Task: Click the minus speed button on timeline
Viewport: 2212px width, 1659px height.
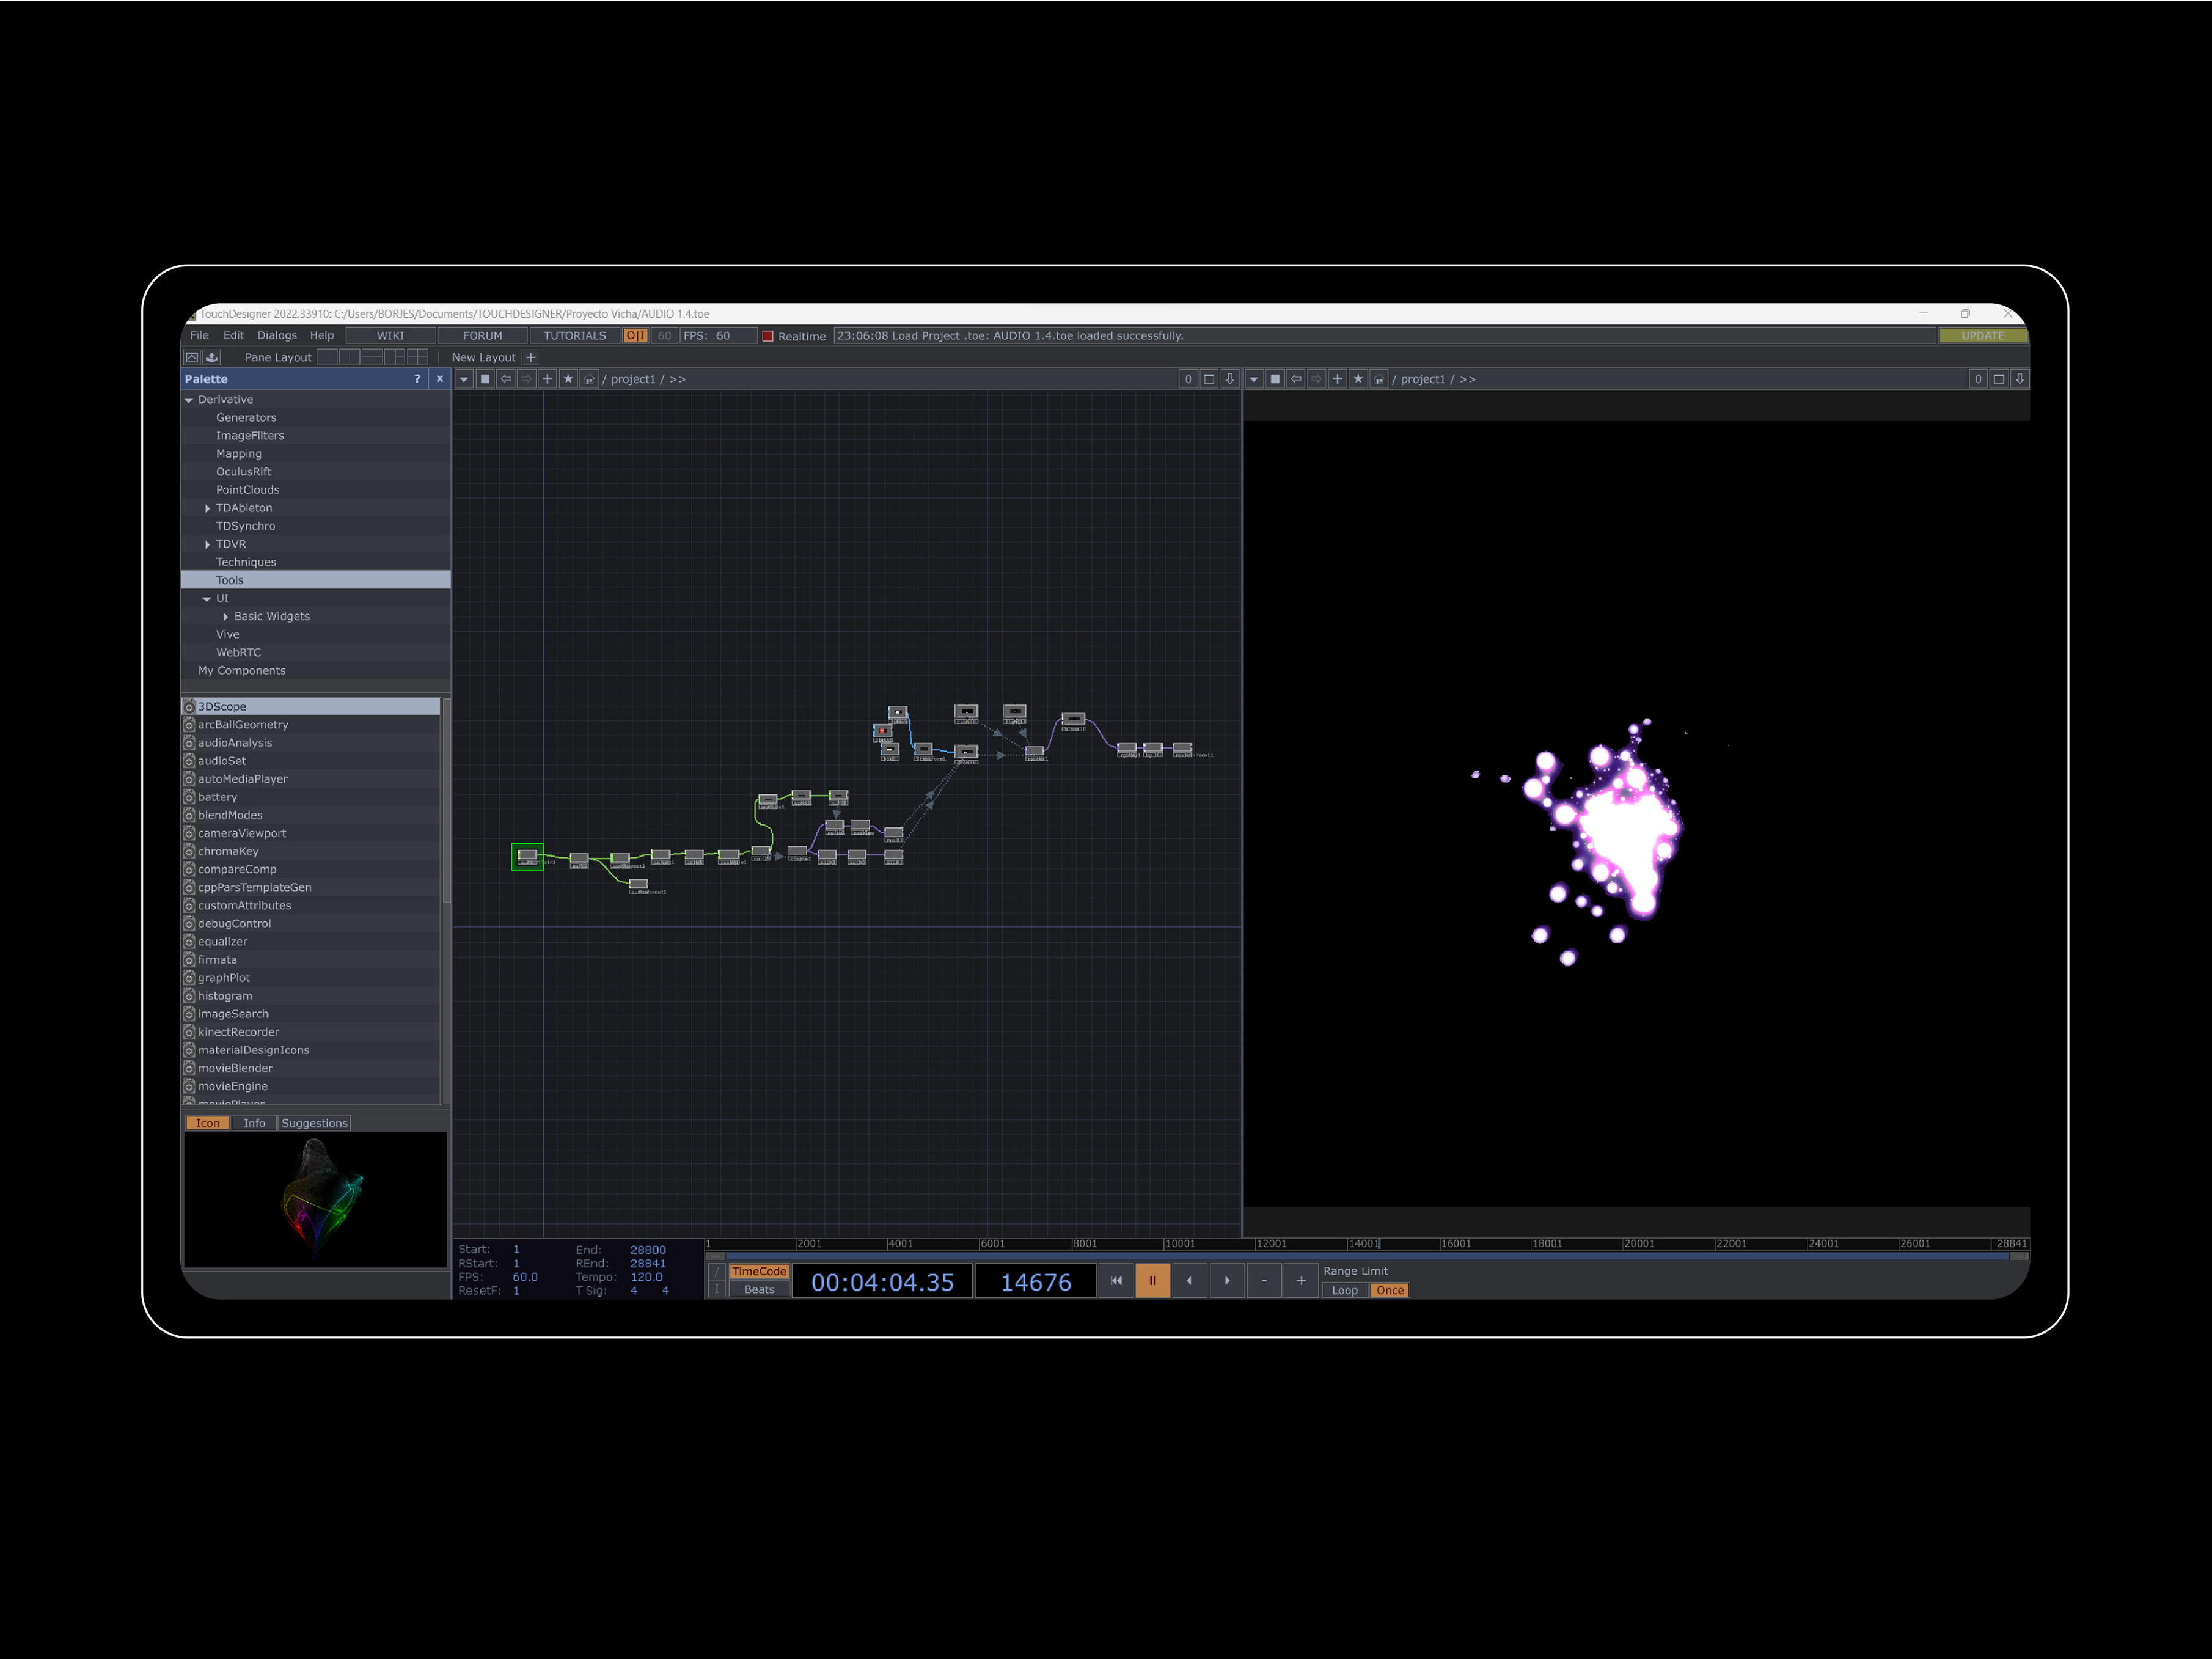Action: click(1264, 1280)
